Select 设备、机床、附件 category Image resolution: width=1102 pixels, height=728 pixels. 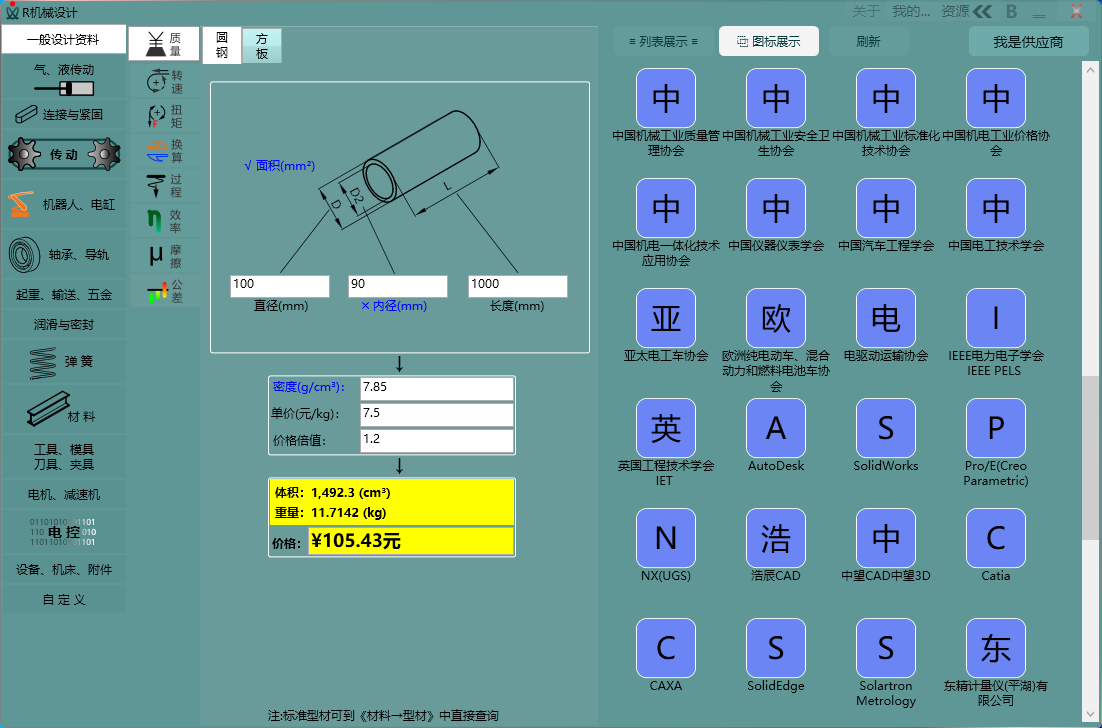coord(64,569)
